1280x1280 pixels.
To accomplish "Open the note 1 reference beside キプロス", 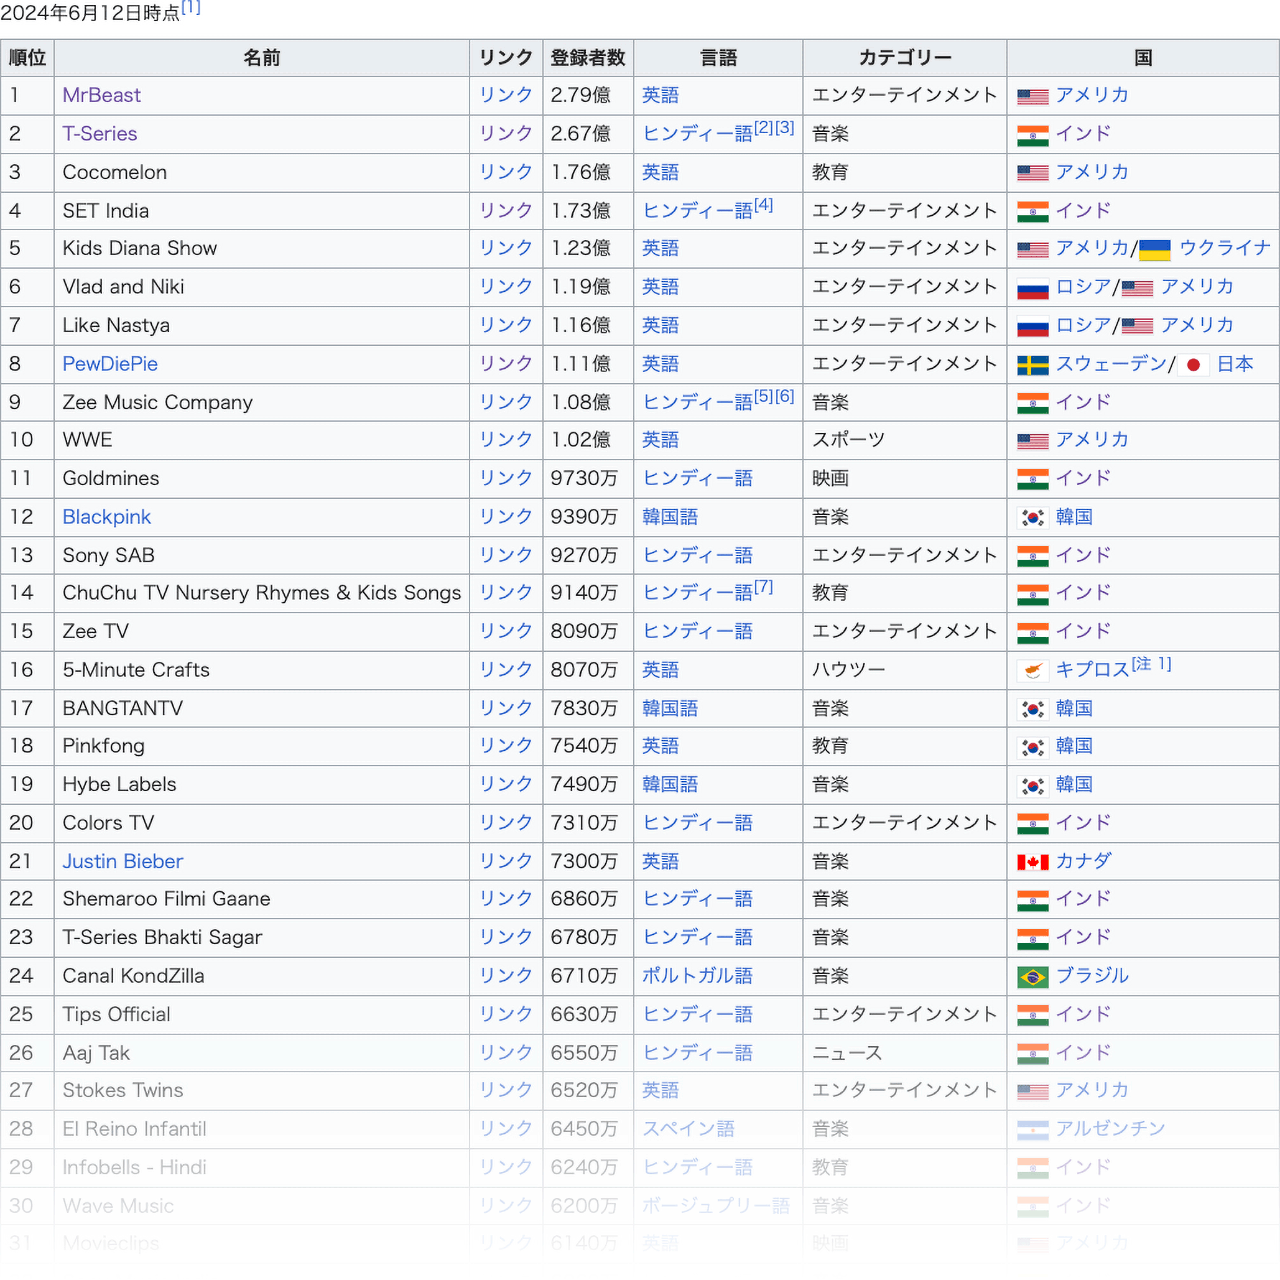I will click(1151, 664).
